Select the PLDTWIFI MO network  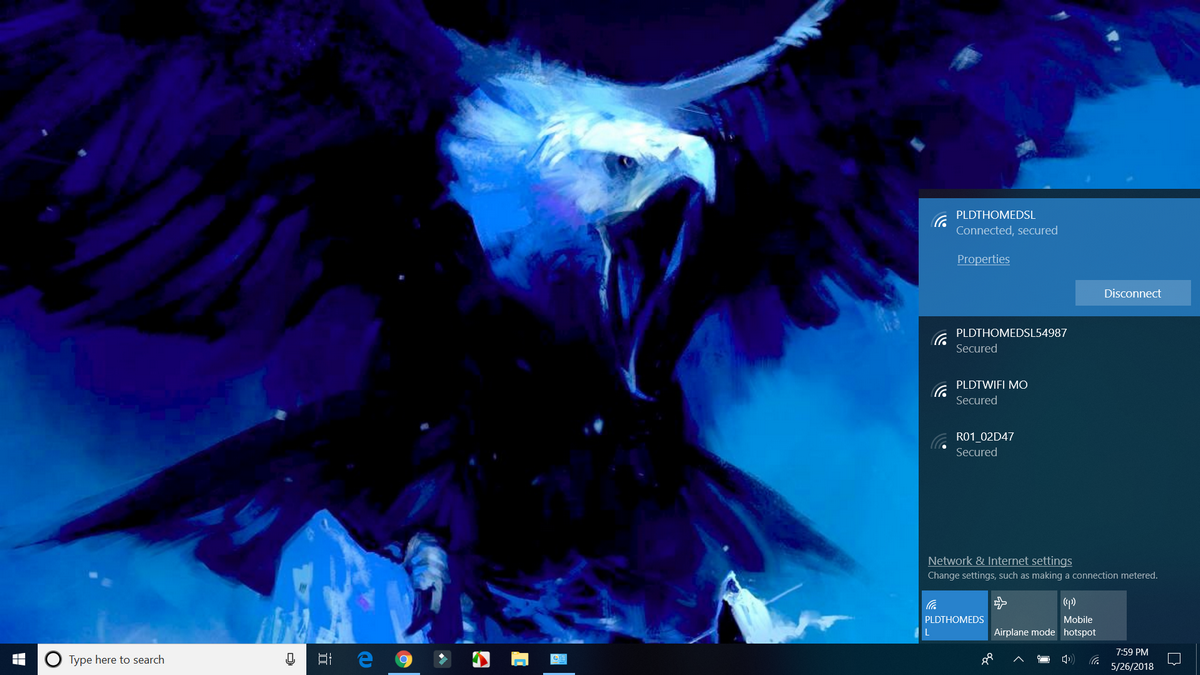tap(1059, 392)
